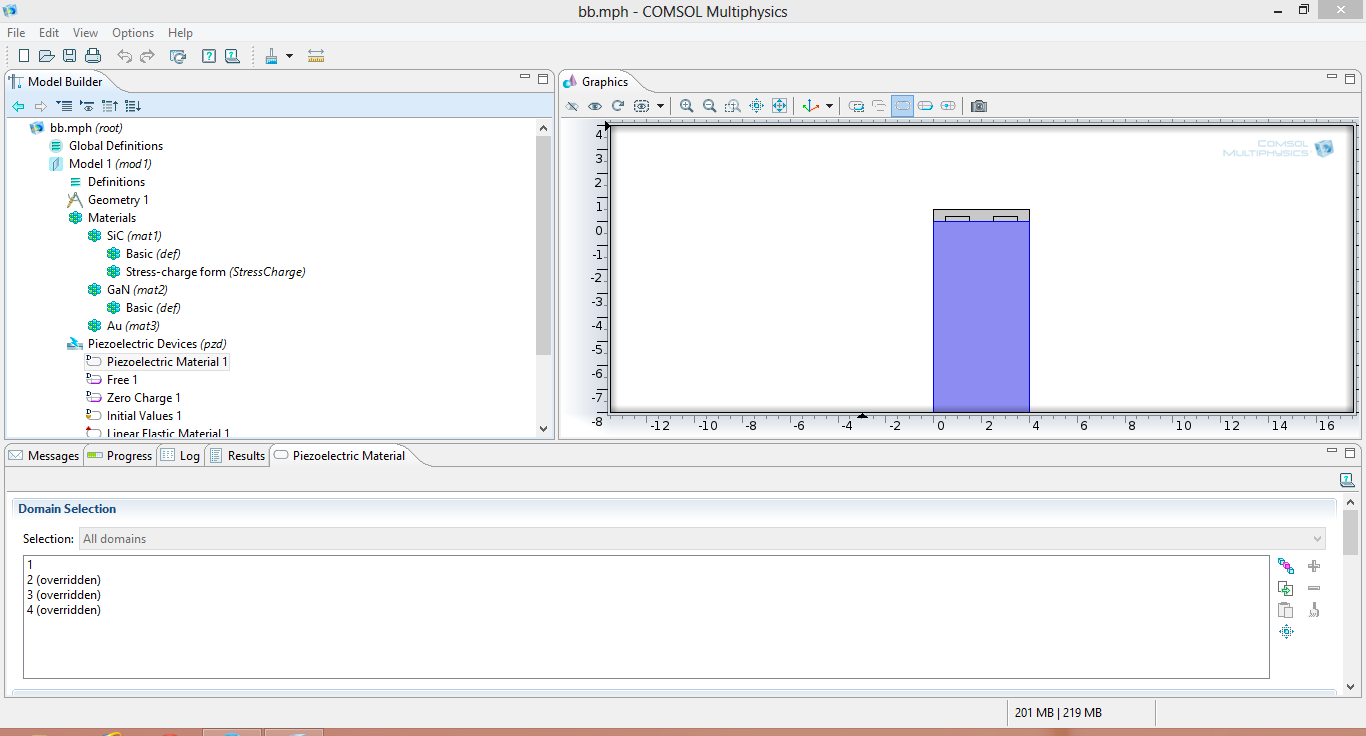The image size is (1366, 736).
Task: Open the Selection 'All domains' dropdown
Action: click(702, 539)
